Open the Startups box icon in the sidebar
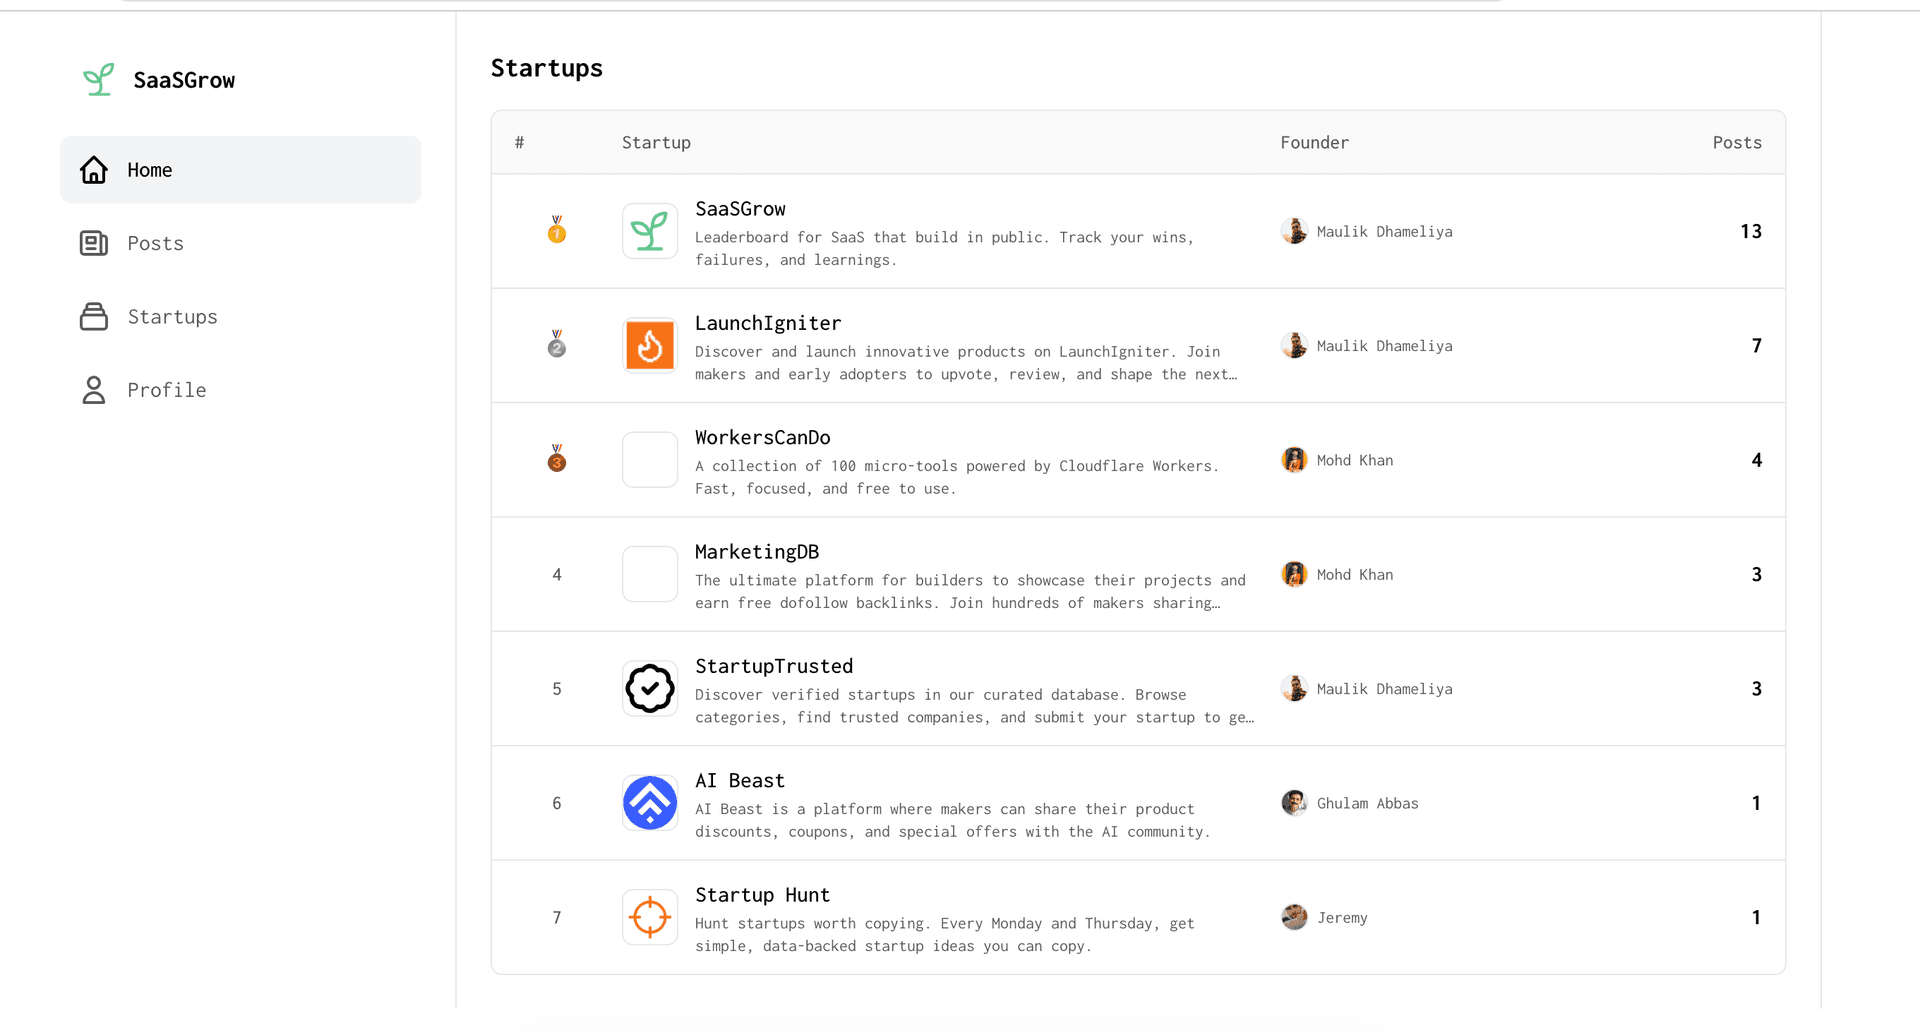 [94, 316]
